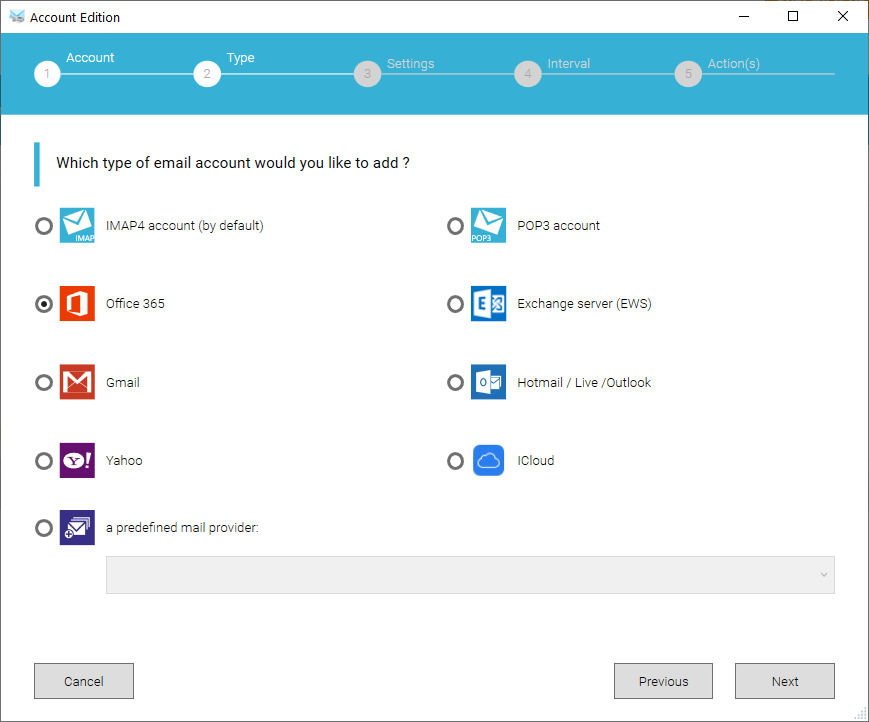869x722 pixels.
Task: Click the predefined mail provider icon
Action: pyautogui.click(x=77, y=528)
